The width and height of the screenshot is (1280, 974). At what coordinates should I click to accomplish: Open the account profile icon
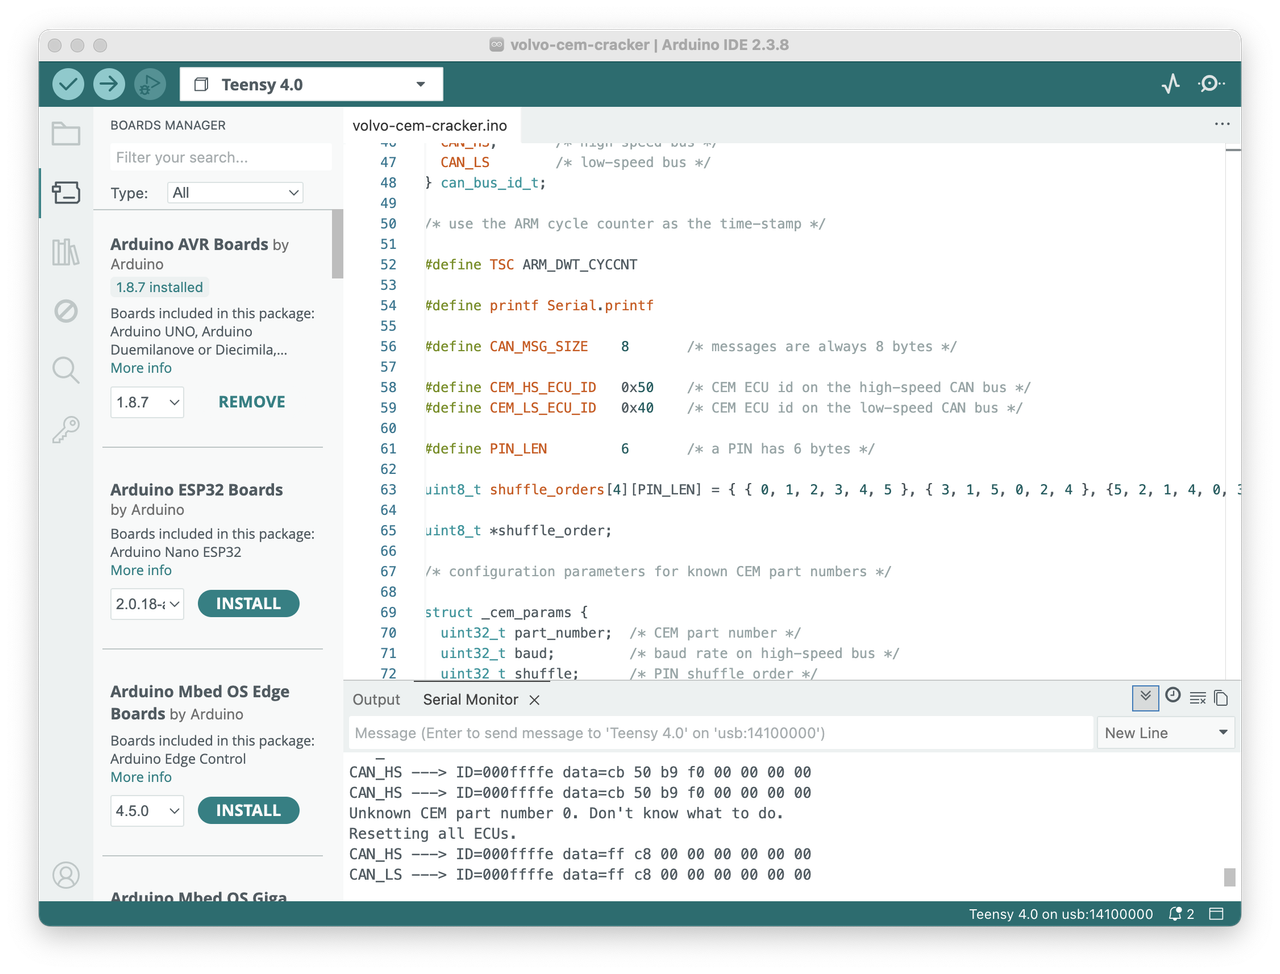coord(66,875)
